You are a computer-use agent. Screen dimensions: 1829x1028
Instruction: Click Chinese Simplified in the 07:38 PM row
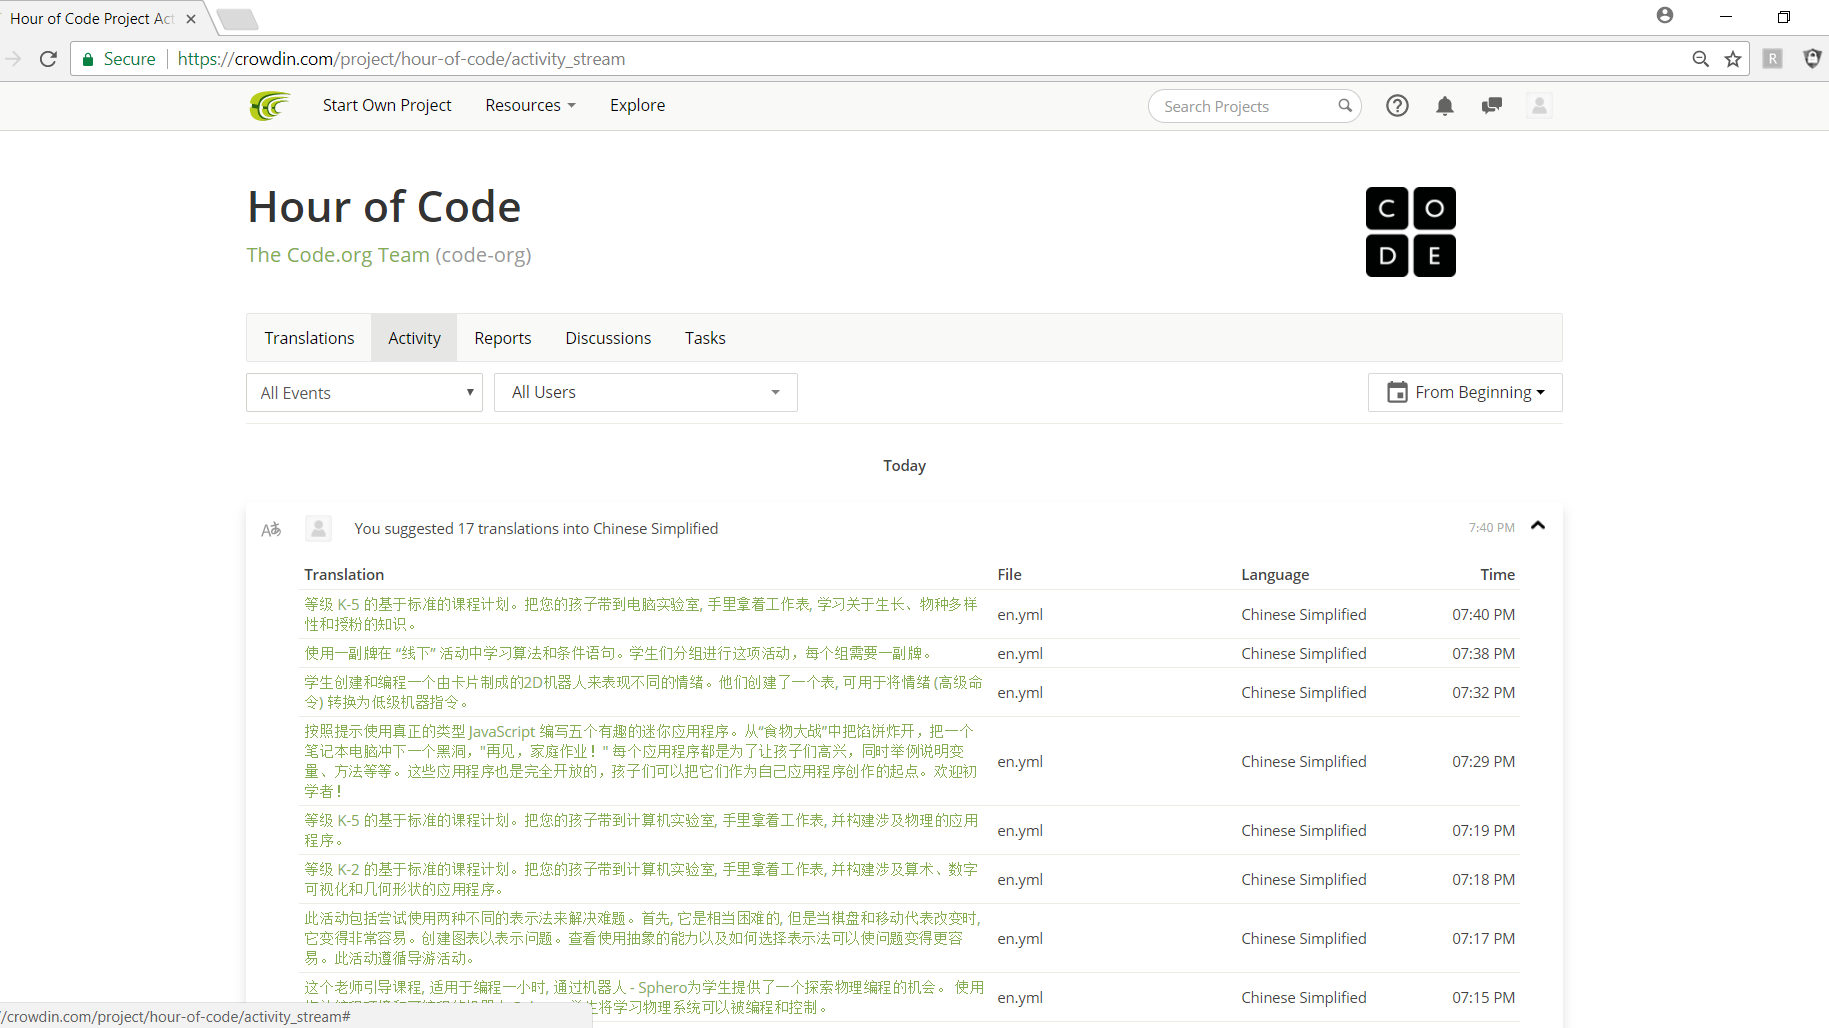click(1304, 653)
